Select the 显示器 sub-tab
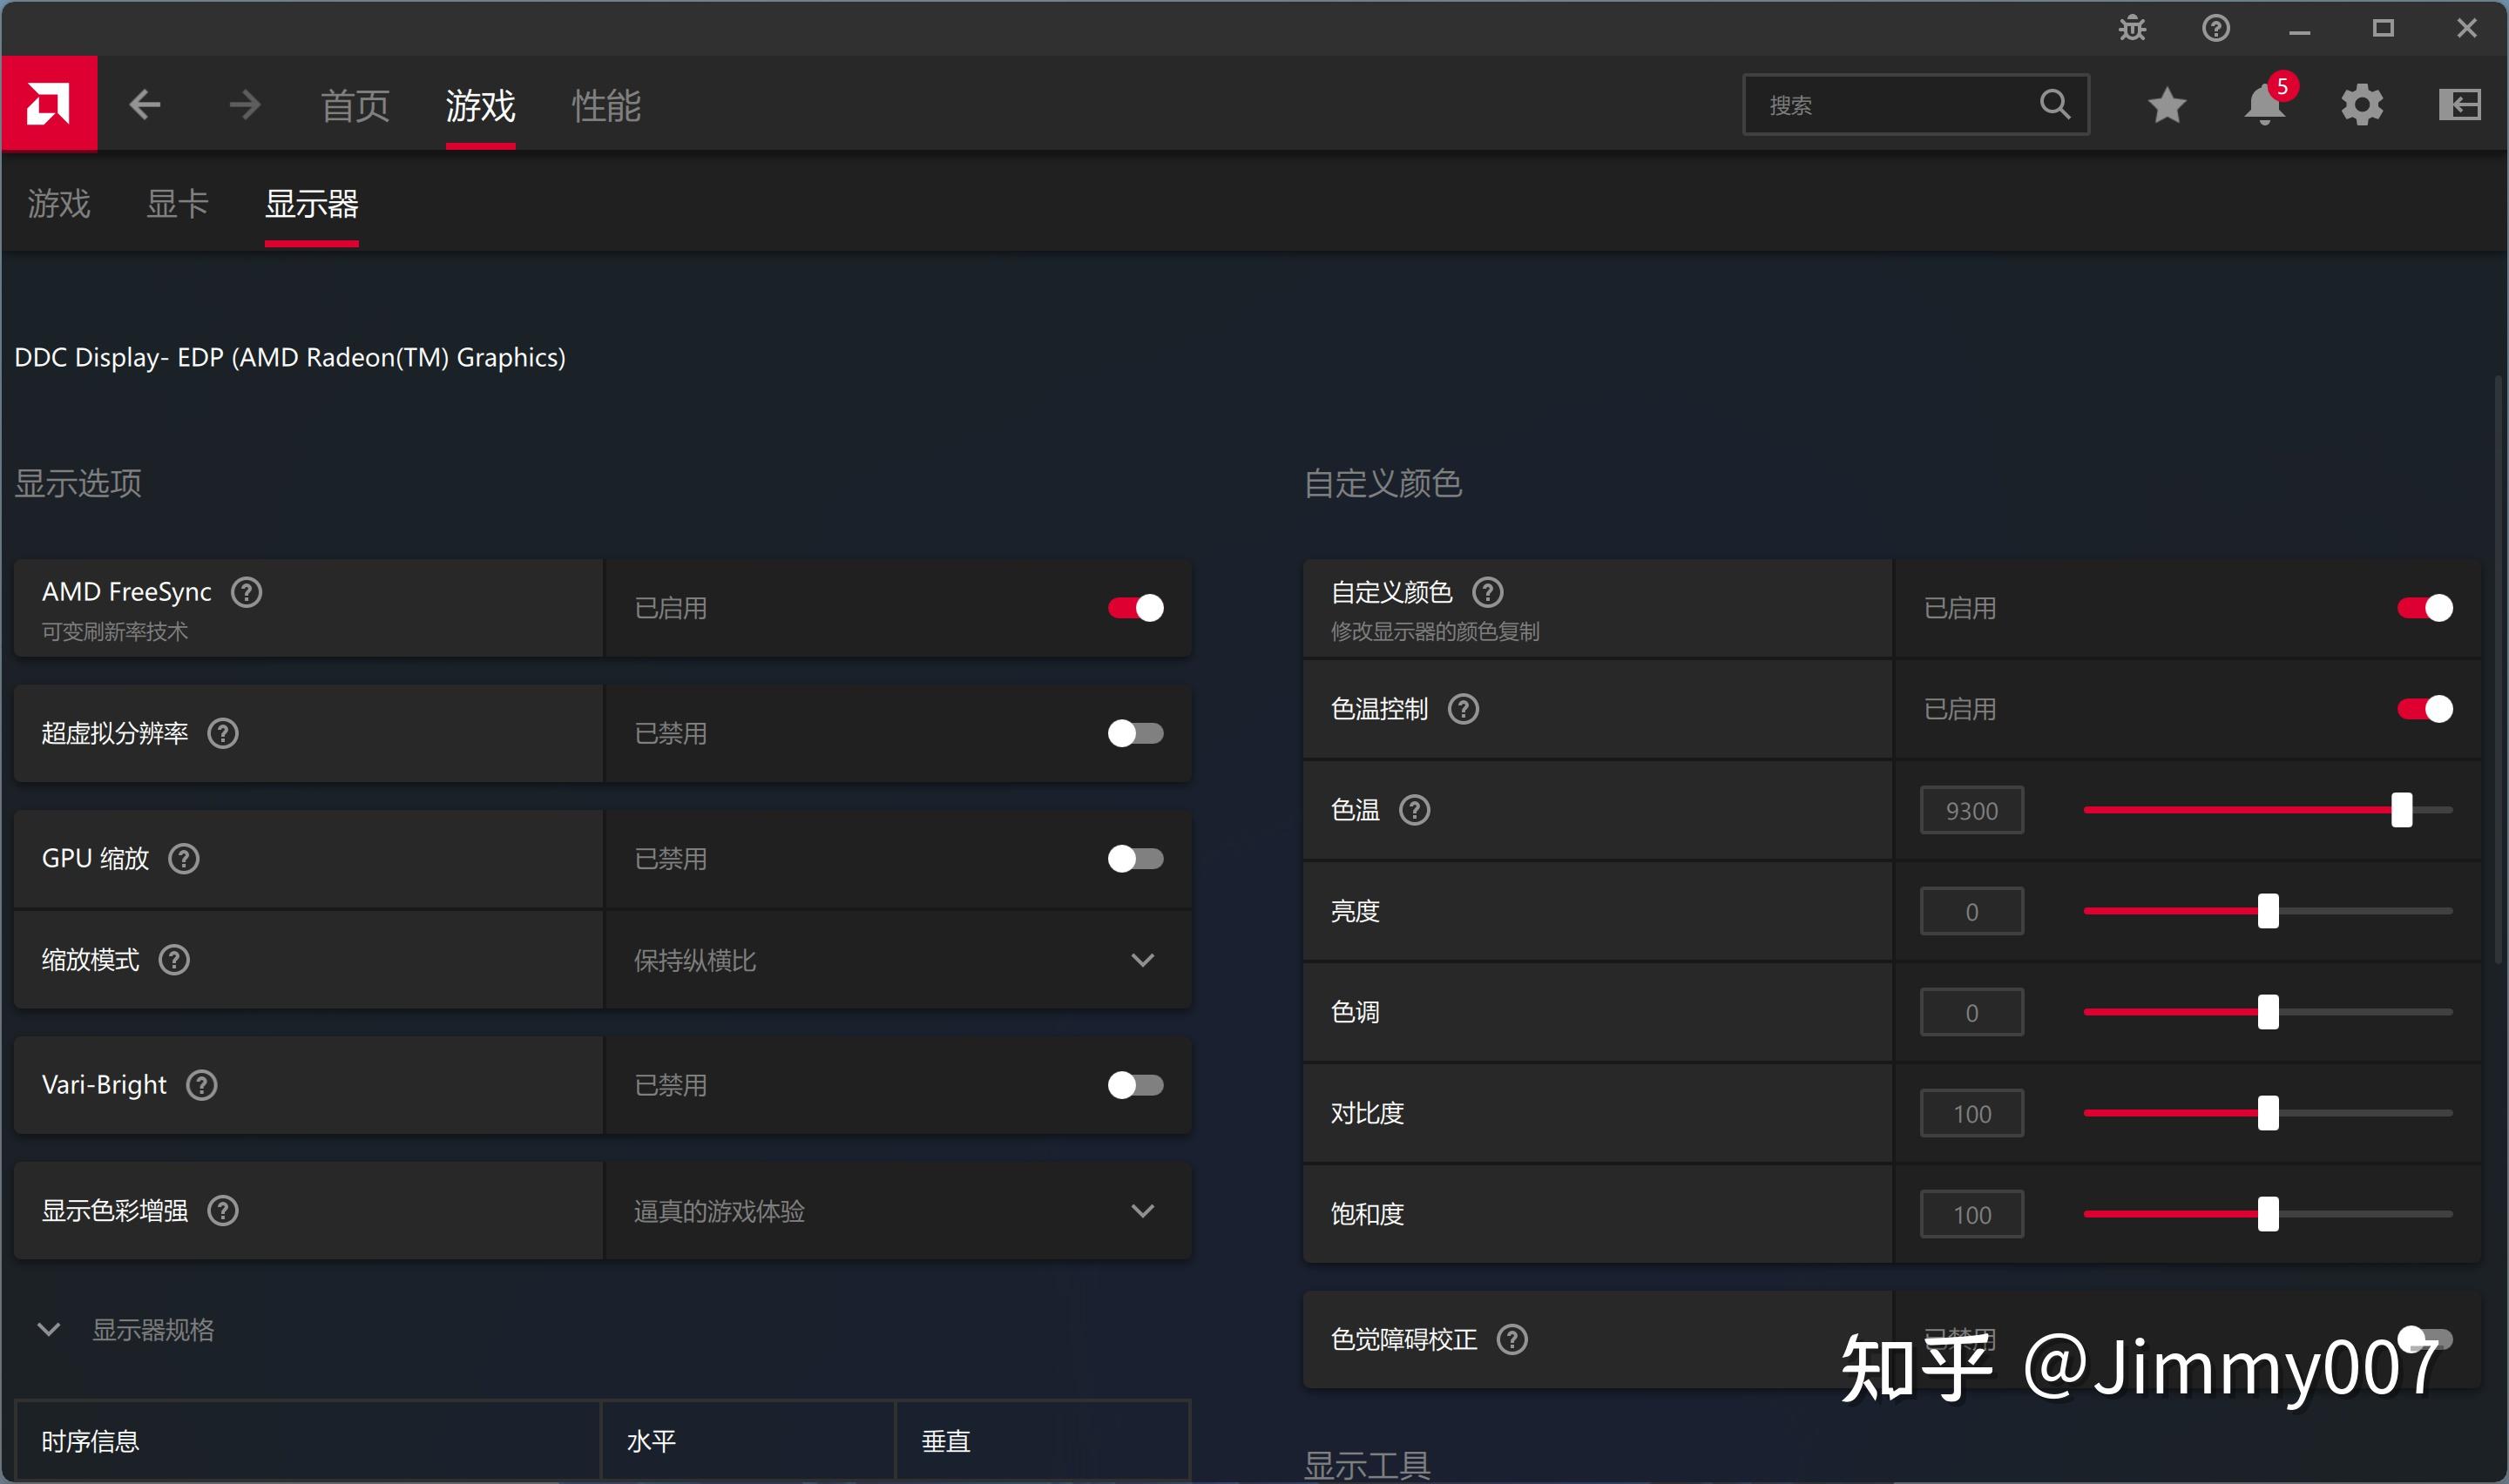Screen dimensions: 2509x1484 [x=311, y=204]
